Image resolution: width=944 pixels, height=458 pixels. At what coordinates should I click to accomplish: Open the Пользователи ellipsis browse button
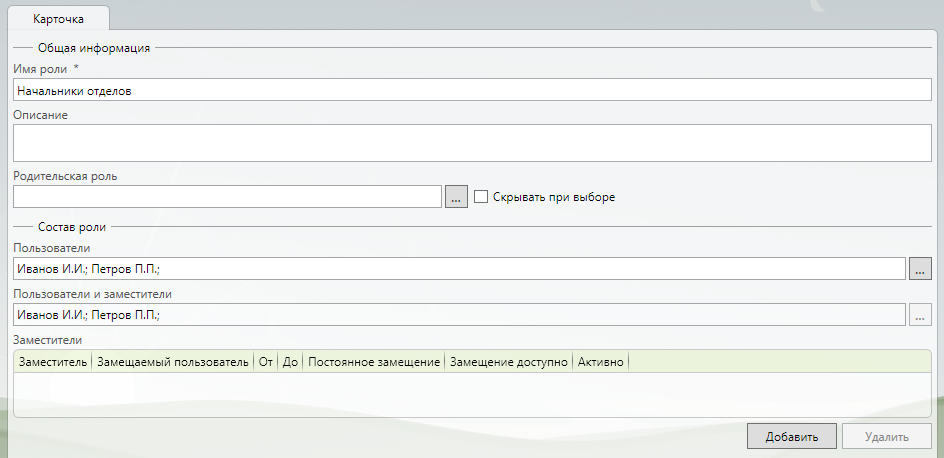(920, 269)
